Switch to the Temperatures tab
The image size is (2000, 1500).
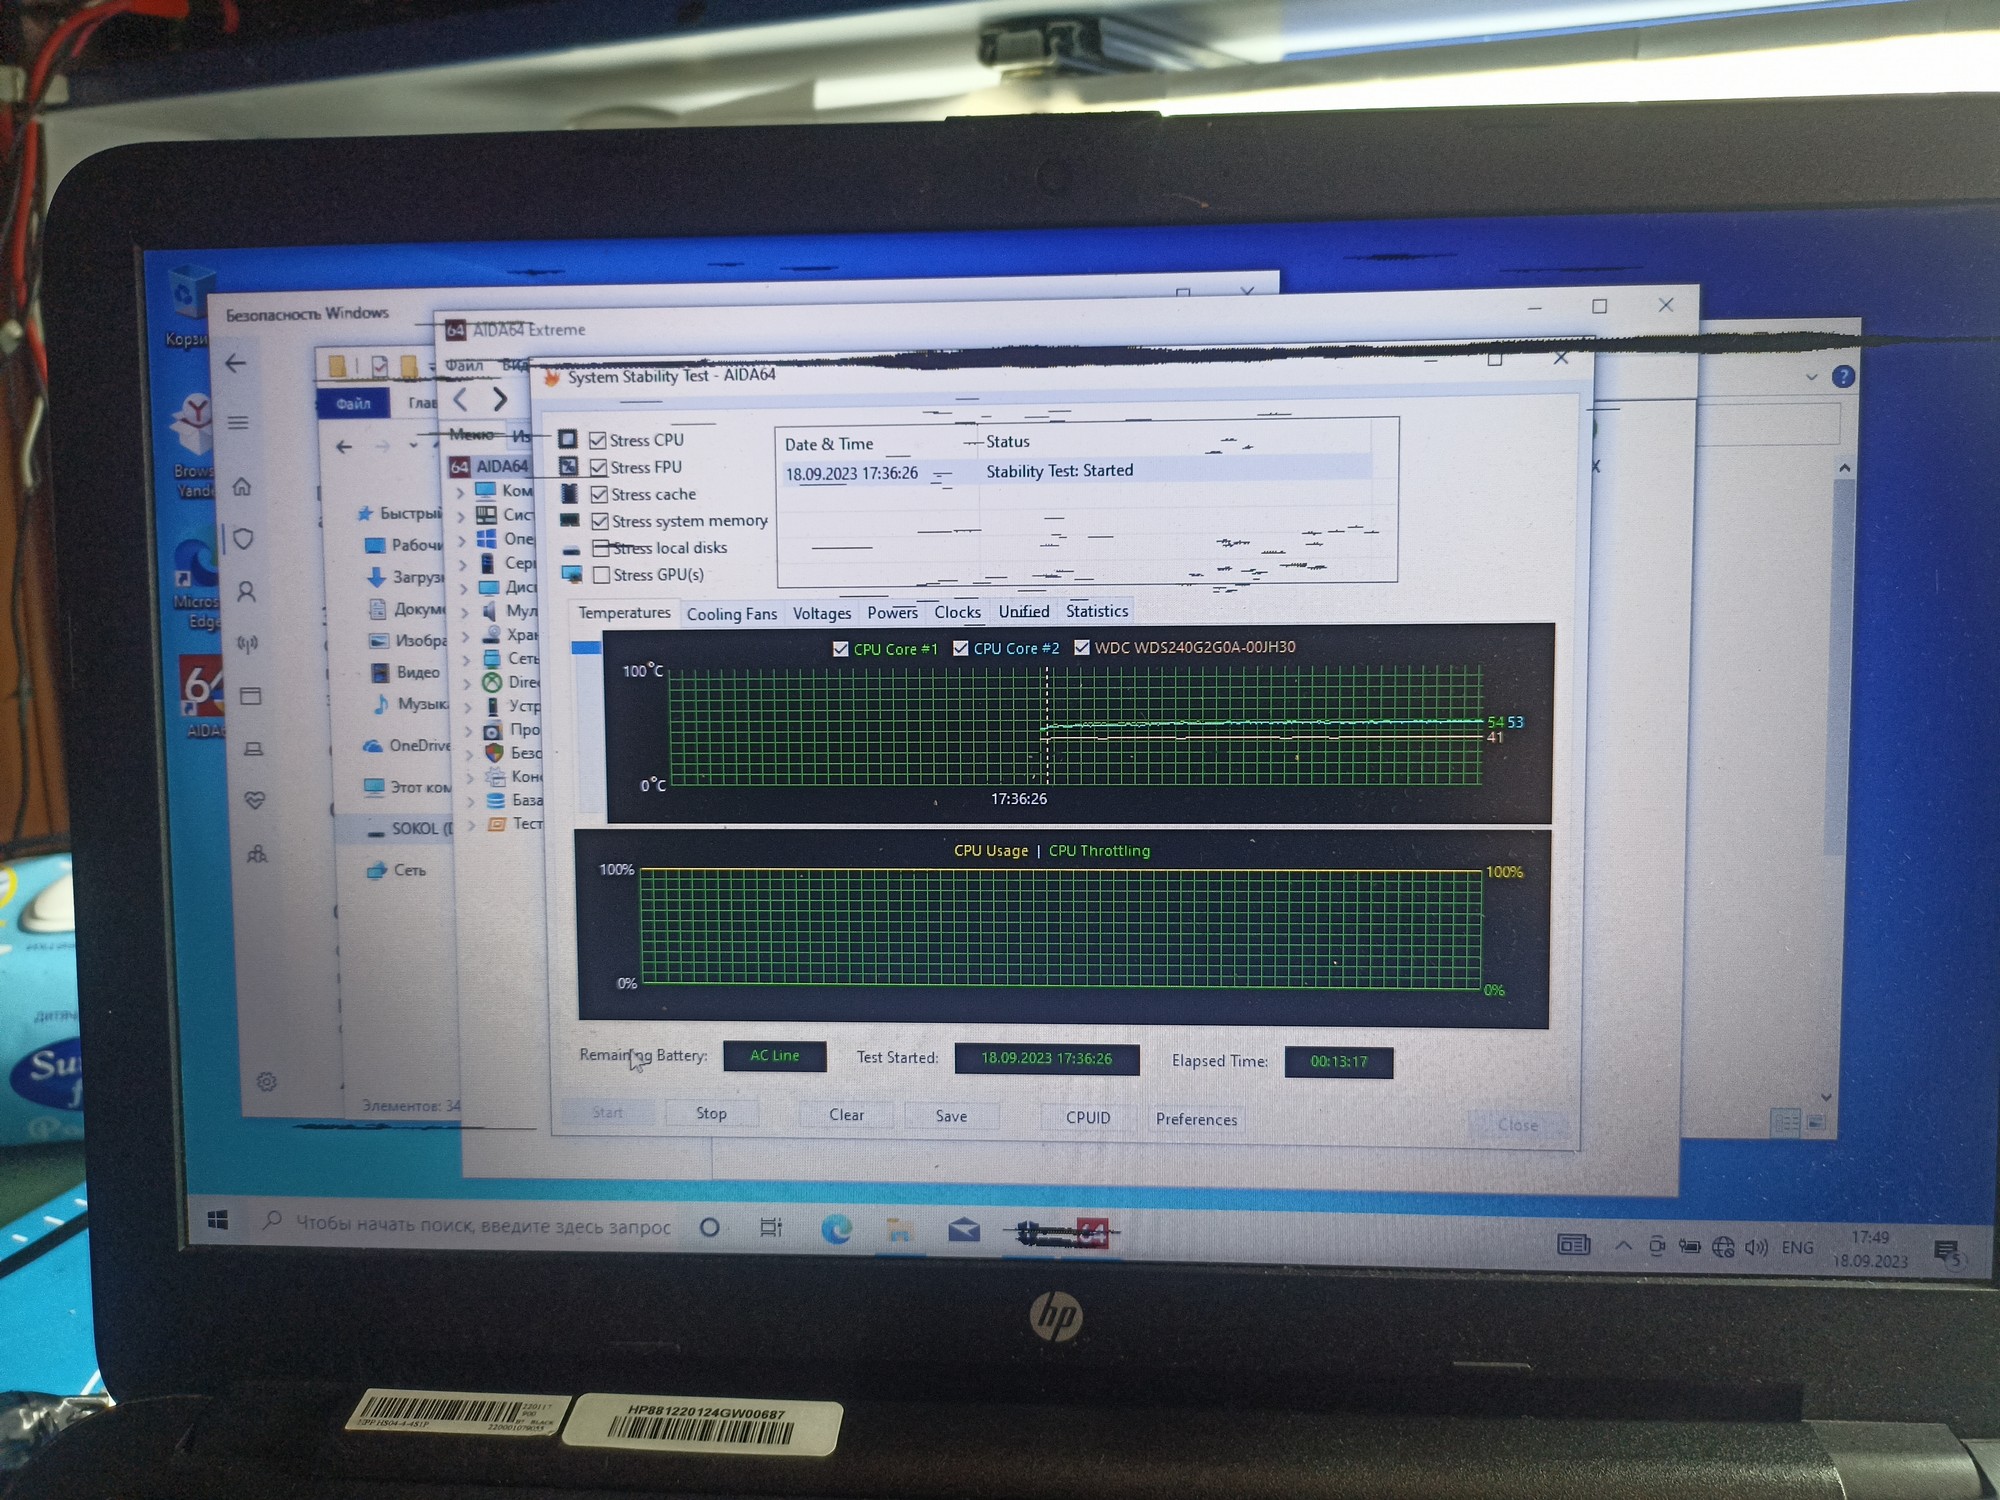click(x=624, y=612)
